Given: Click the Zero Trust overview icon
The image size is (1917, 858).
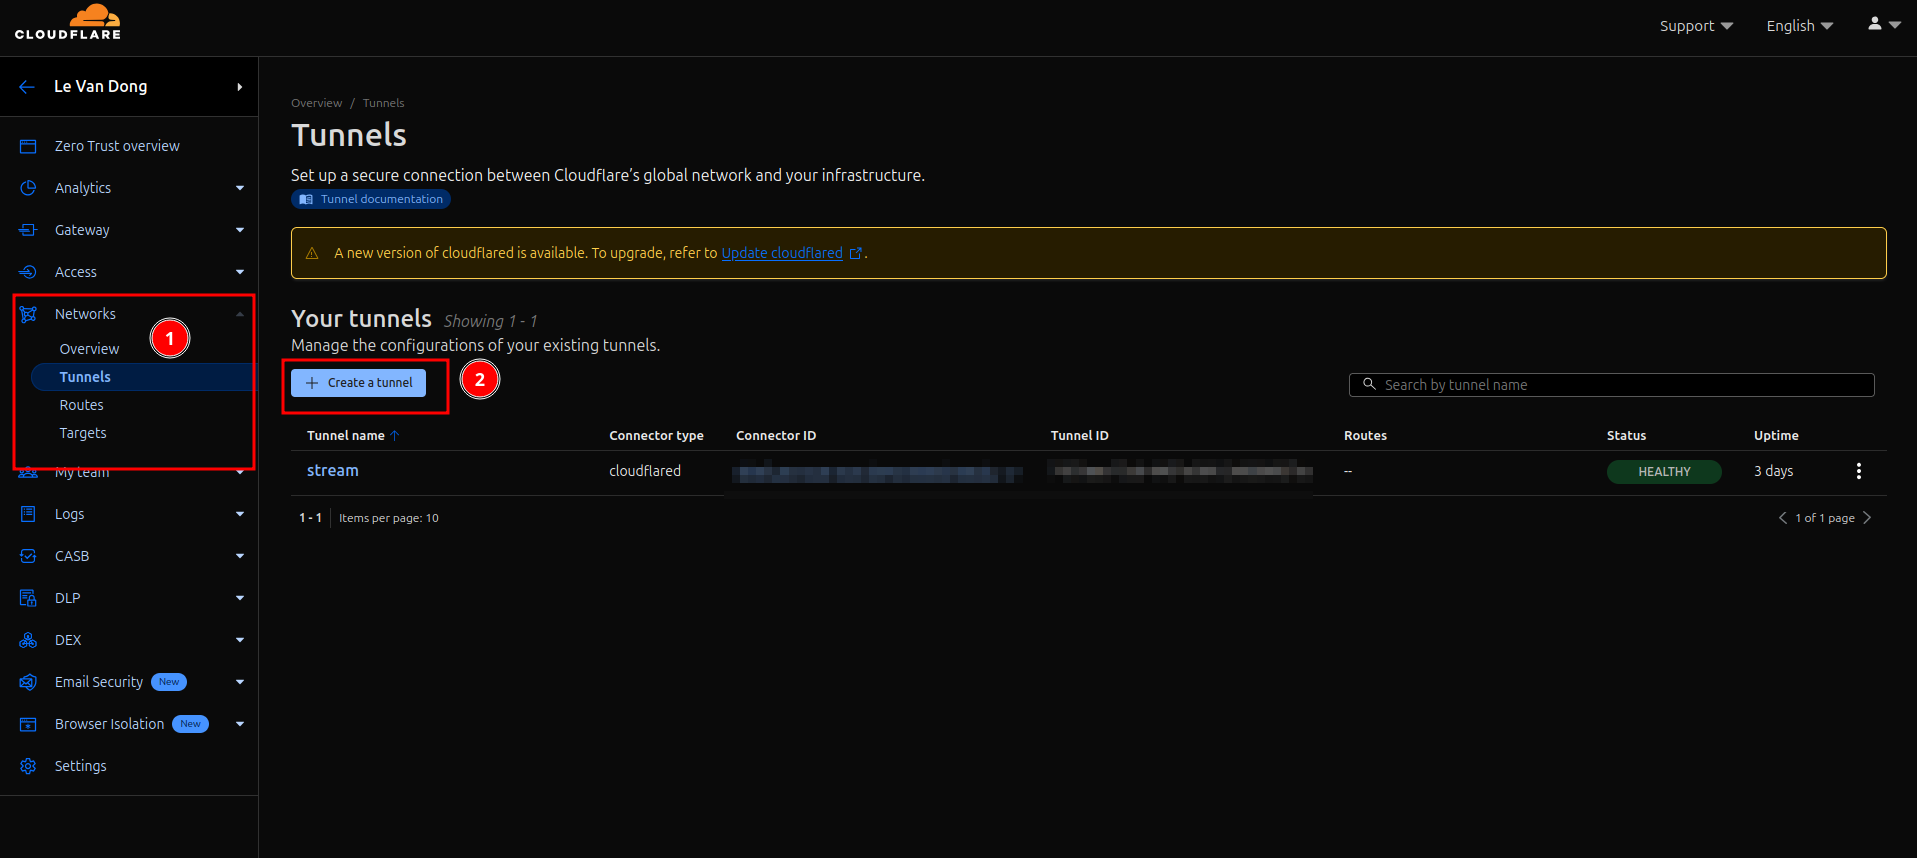Looking at the screenshot, I should point(28,146).
